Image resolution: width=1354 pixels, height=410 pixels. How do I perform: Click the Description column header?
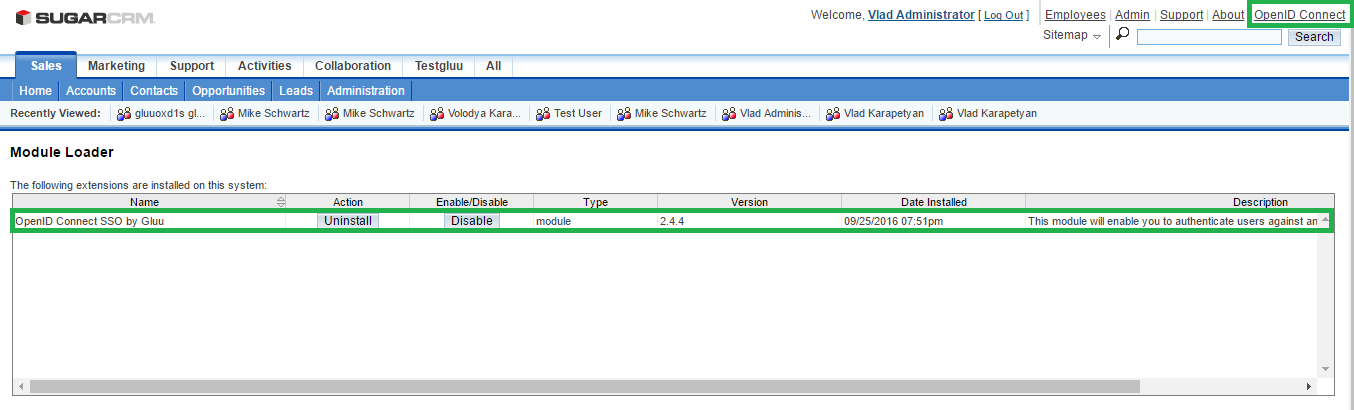[1260, 202]
